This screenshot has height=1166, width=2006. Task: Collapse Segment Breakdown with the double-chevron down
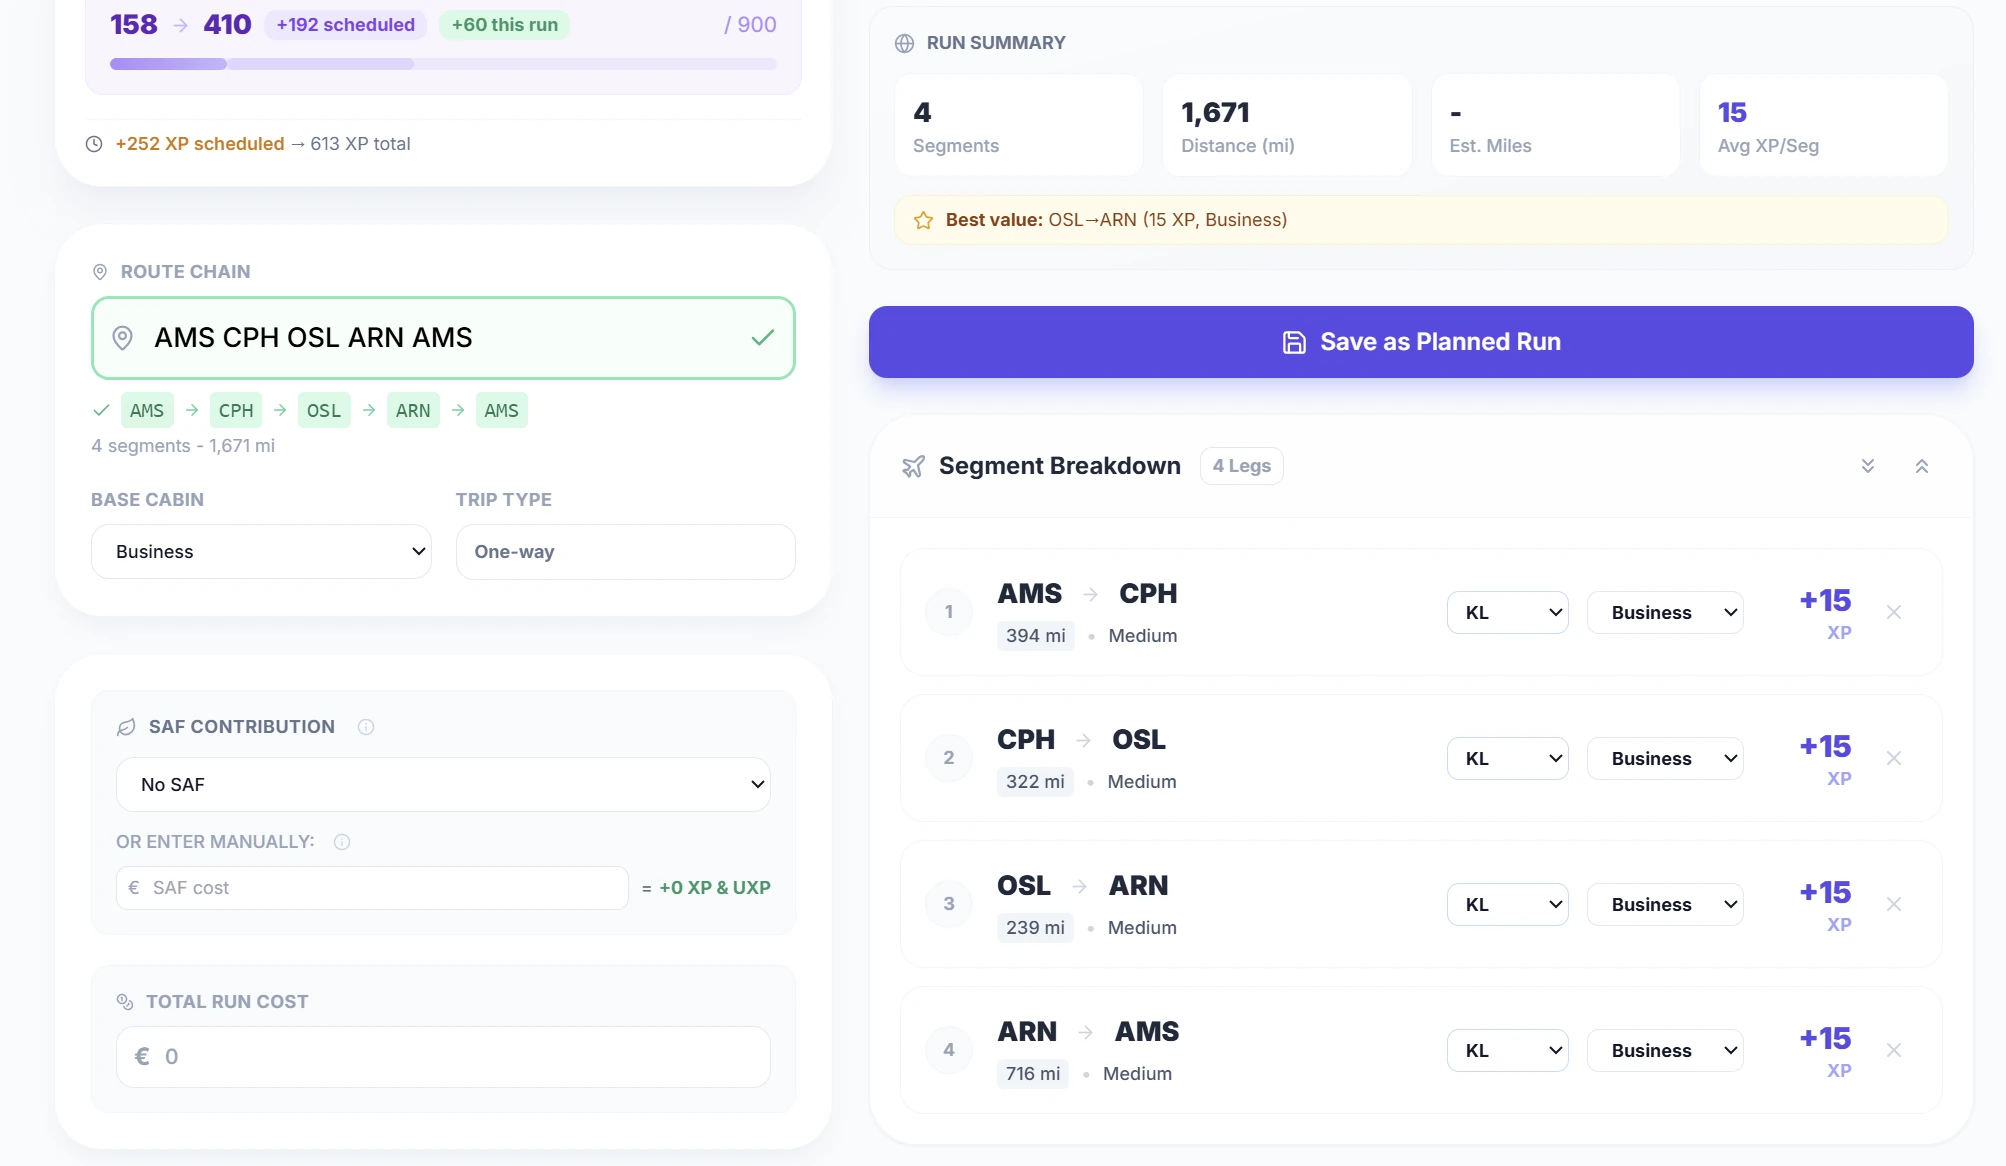[1866, 465]
